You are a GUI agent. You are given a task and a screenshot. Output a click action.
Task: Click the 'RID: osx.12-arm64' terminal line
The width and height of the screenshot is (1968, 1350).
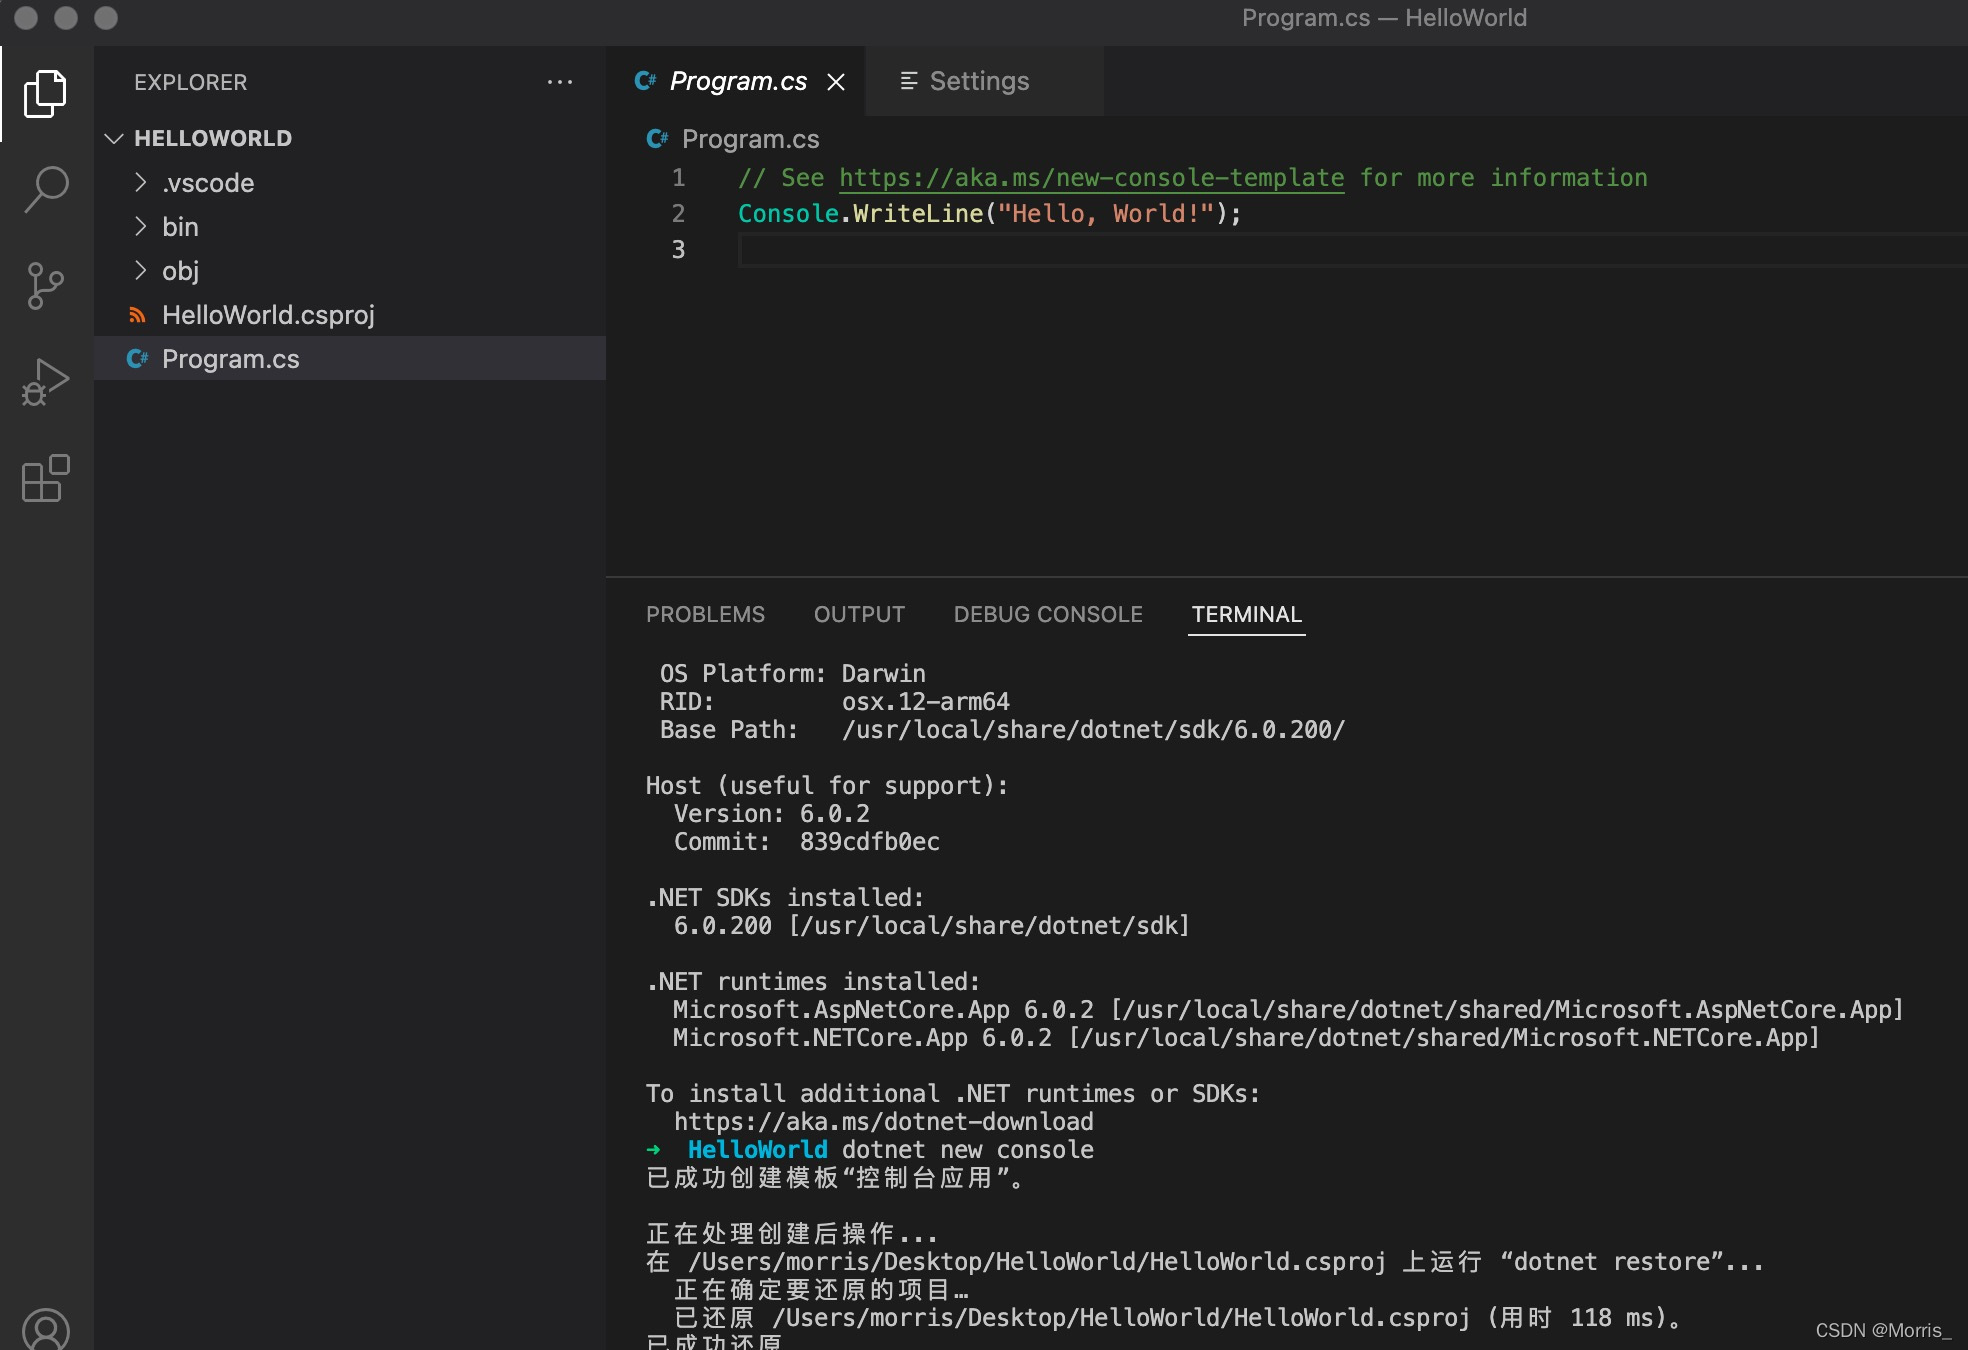(834, 702)
